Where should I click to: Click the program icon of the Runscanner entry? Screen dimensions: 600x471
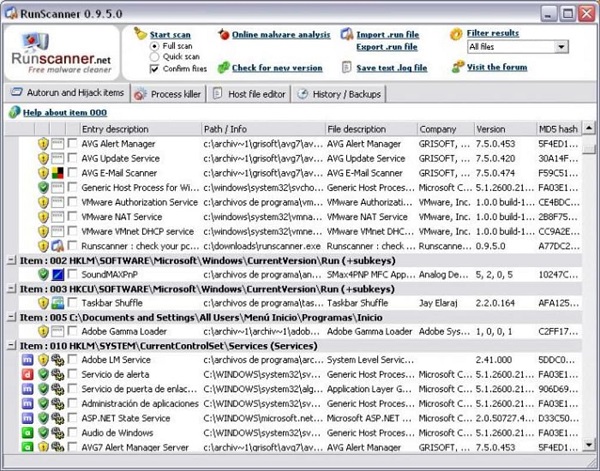point(58,246)
